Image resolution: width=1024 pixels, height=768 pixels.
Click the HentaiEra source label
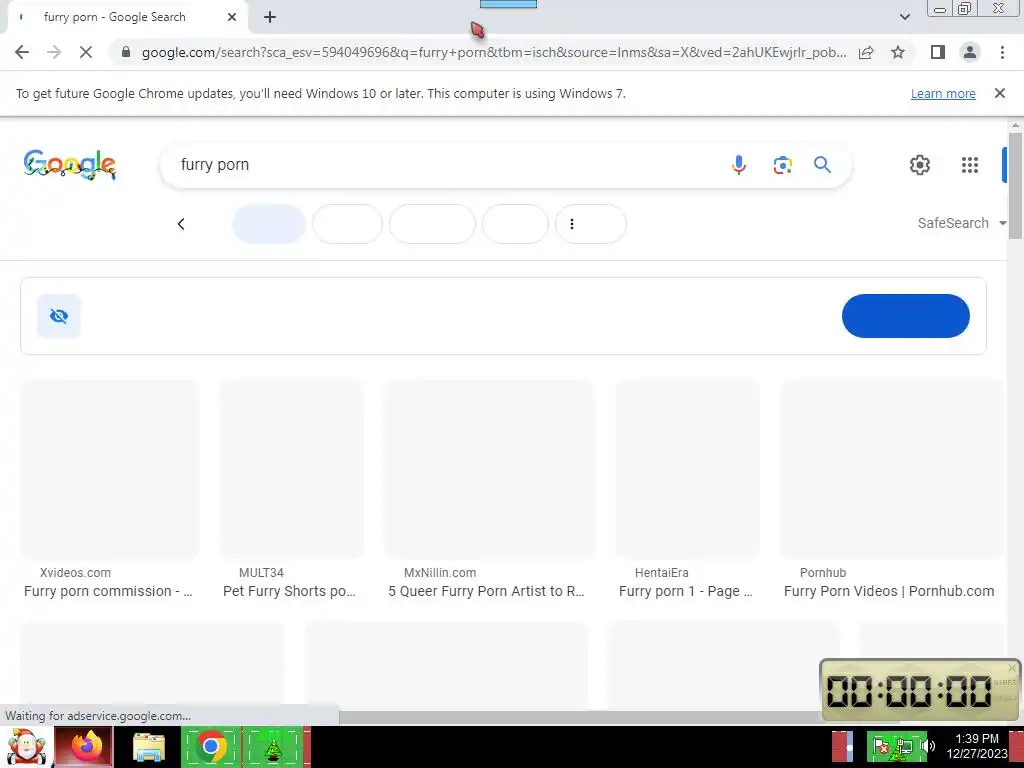[662, 573]
